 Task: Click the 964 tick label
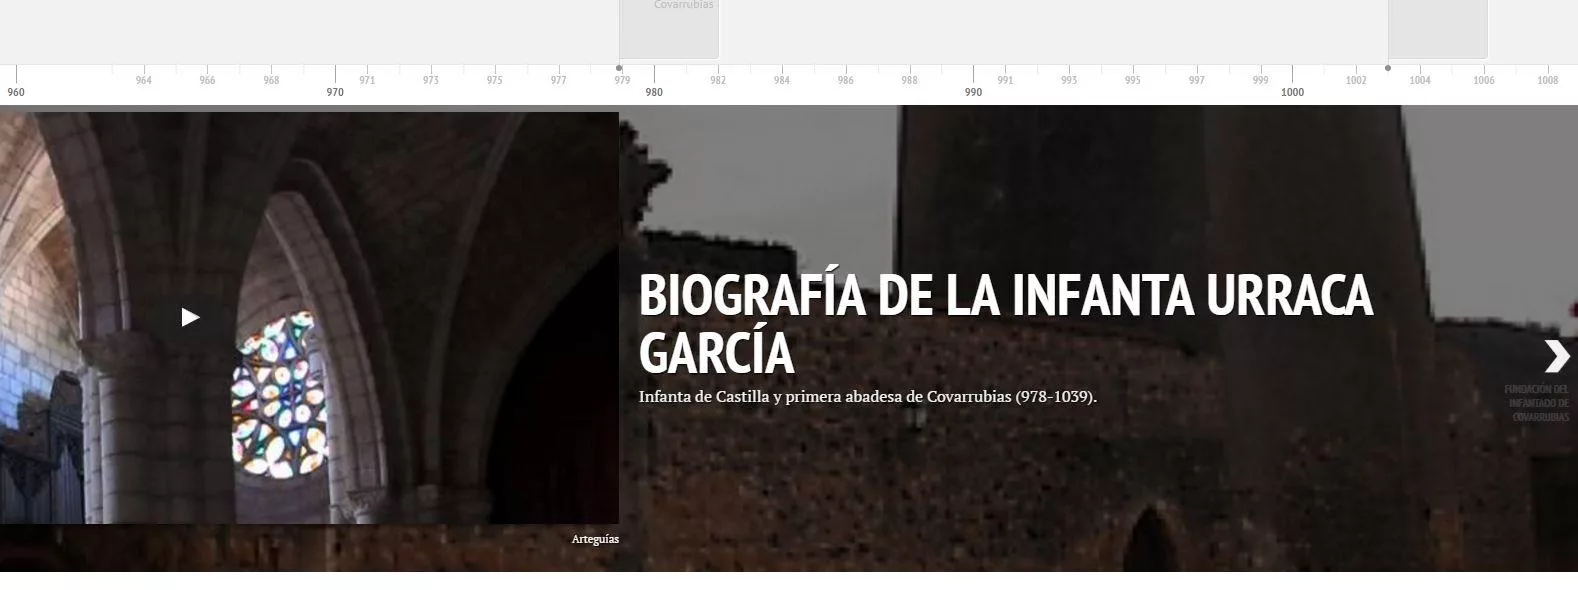point(143,81)
